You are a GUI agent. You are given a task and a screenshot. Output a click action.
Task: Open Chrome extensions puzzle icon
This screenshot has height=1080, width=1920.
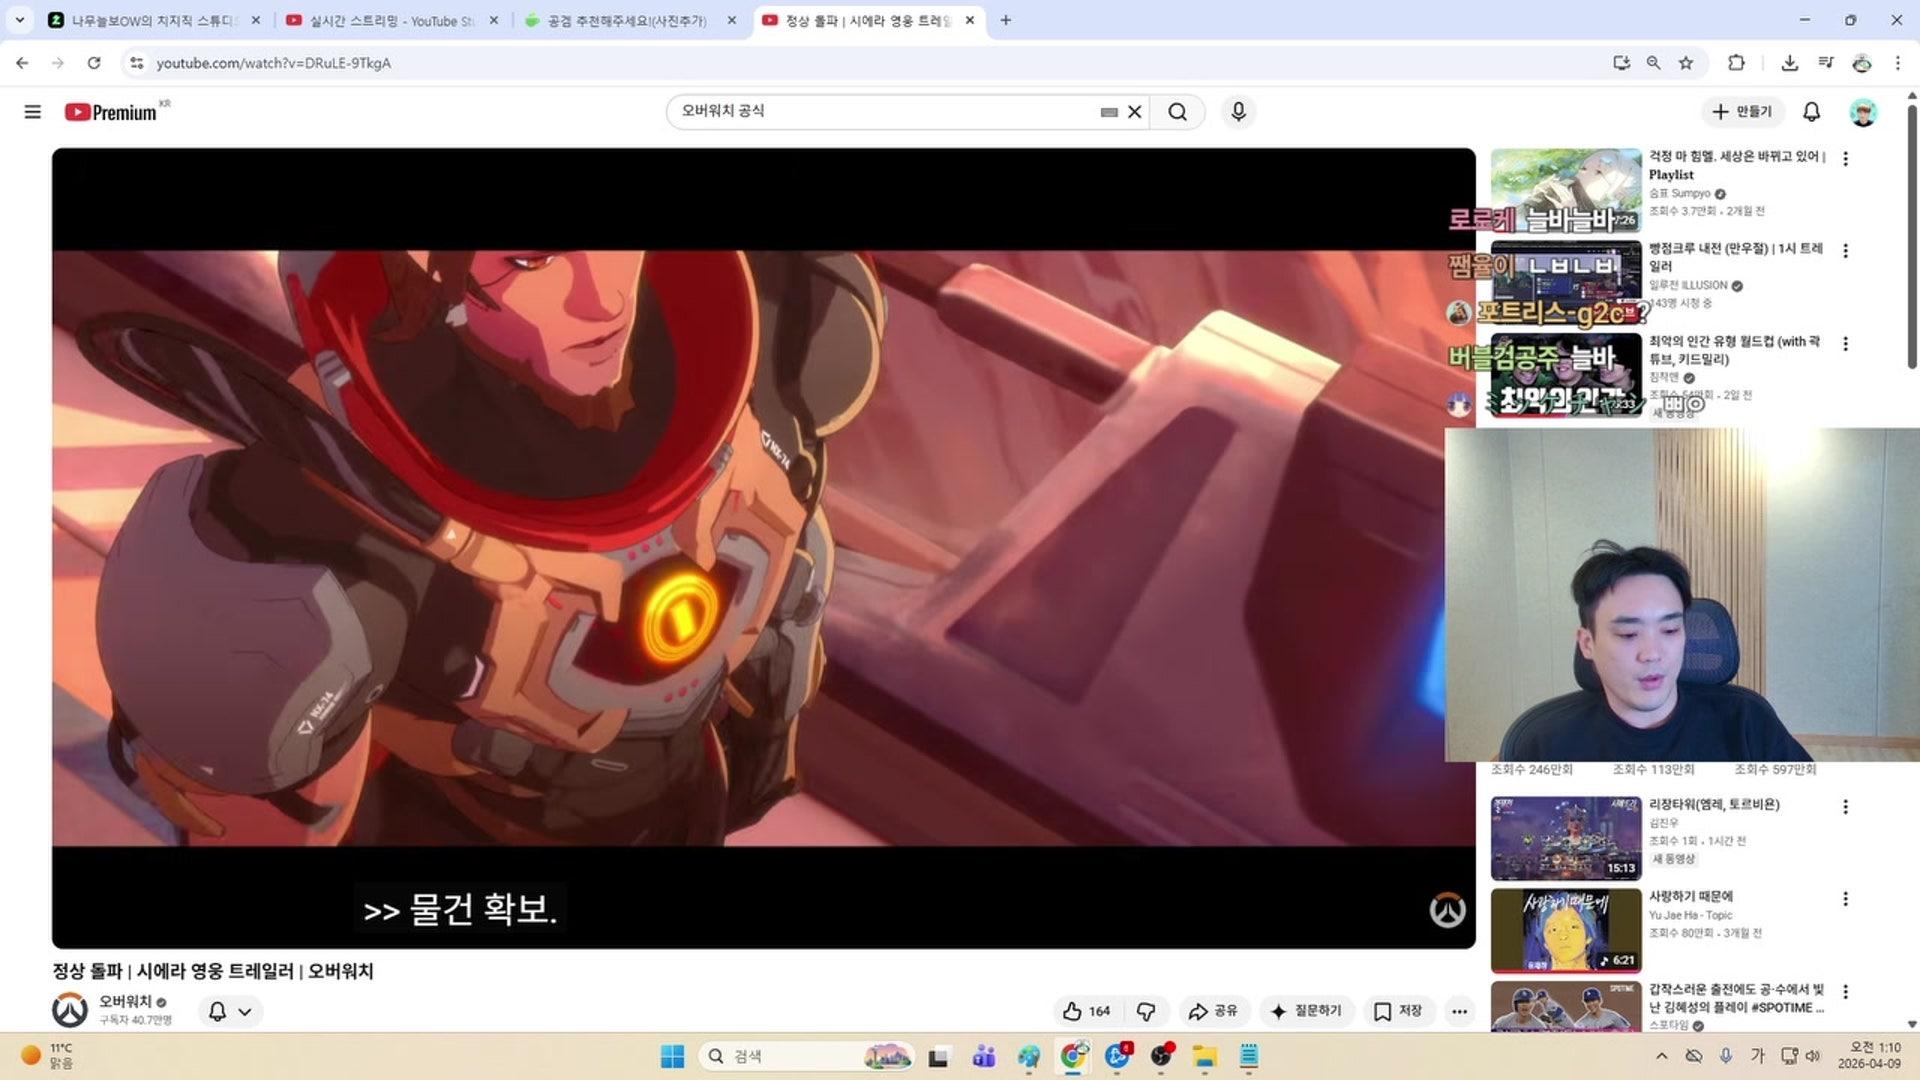pos(1736,62)
